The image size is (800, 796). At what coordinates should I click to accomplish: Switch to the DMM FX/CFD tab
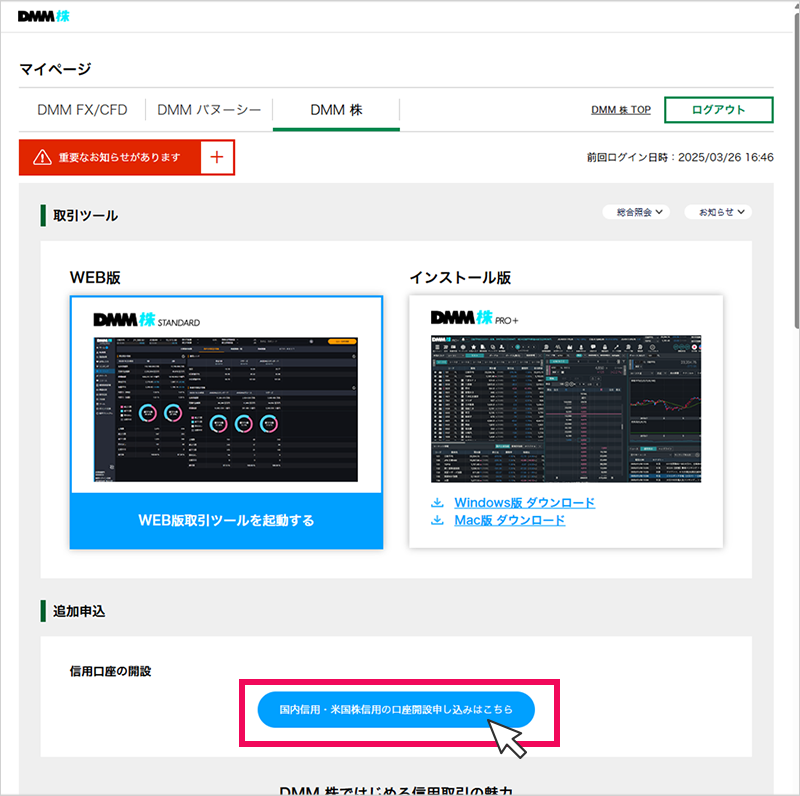point(82,110)
